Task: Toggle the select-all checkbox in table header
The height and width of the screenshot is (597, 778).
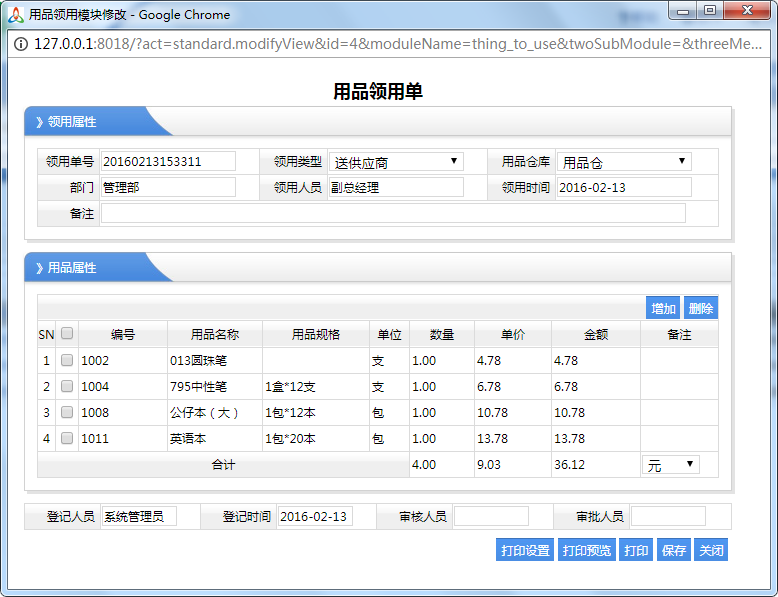Action: click(67, 334)
